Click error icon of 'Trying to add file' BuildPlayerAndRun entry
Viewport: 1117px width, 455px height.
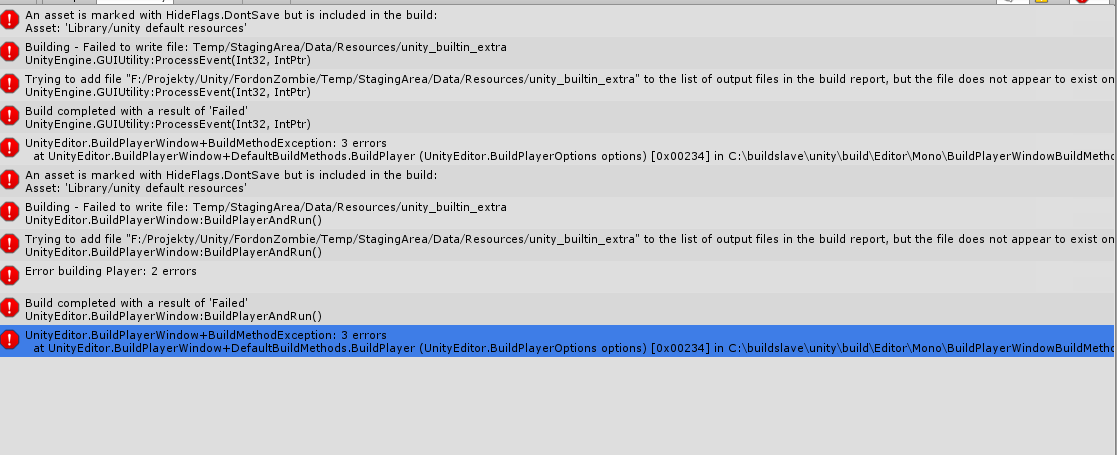point(11,244)
